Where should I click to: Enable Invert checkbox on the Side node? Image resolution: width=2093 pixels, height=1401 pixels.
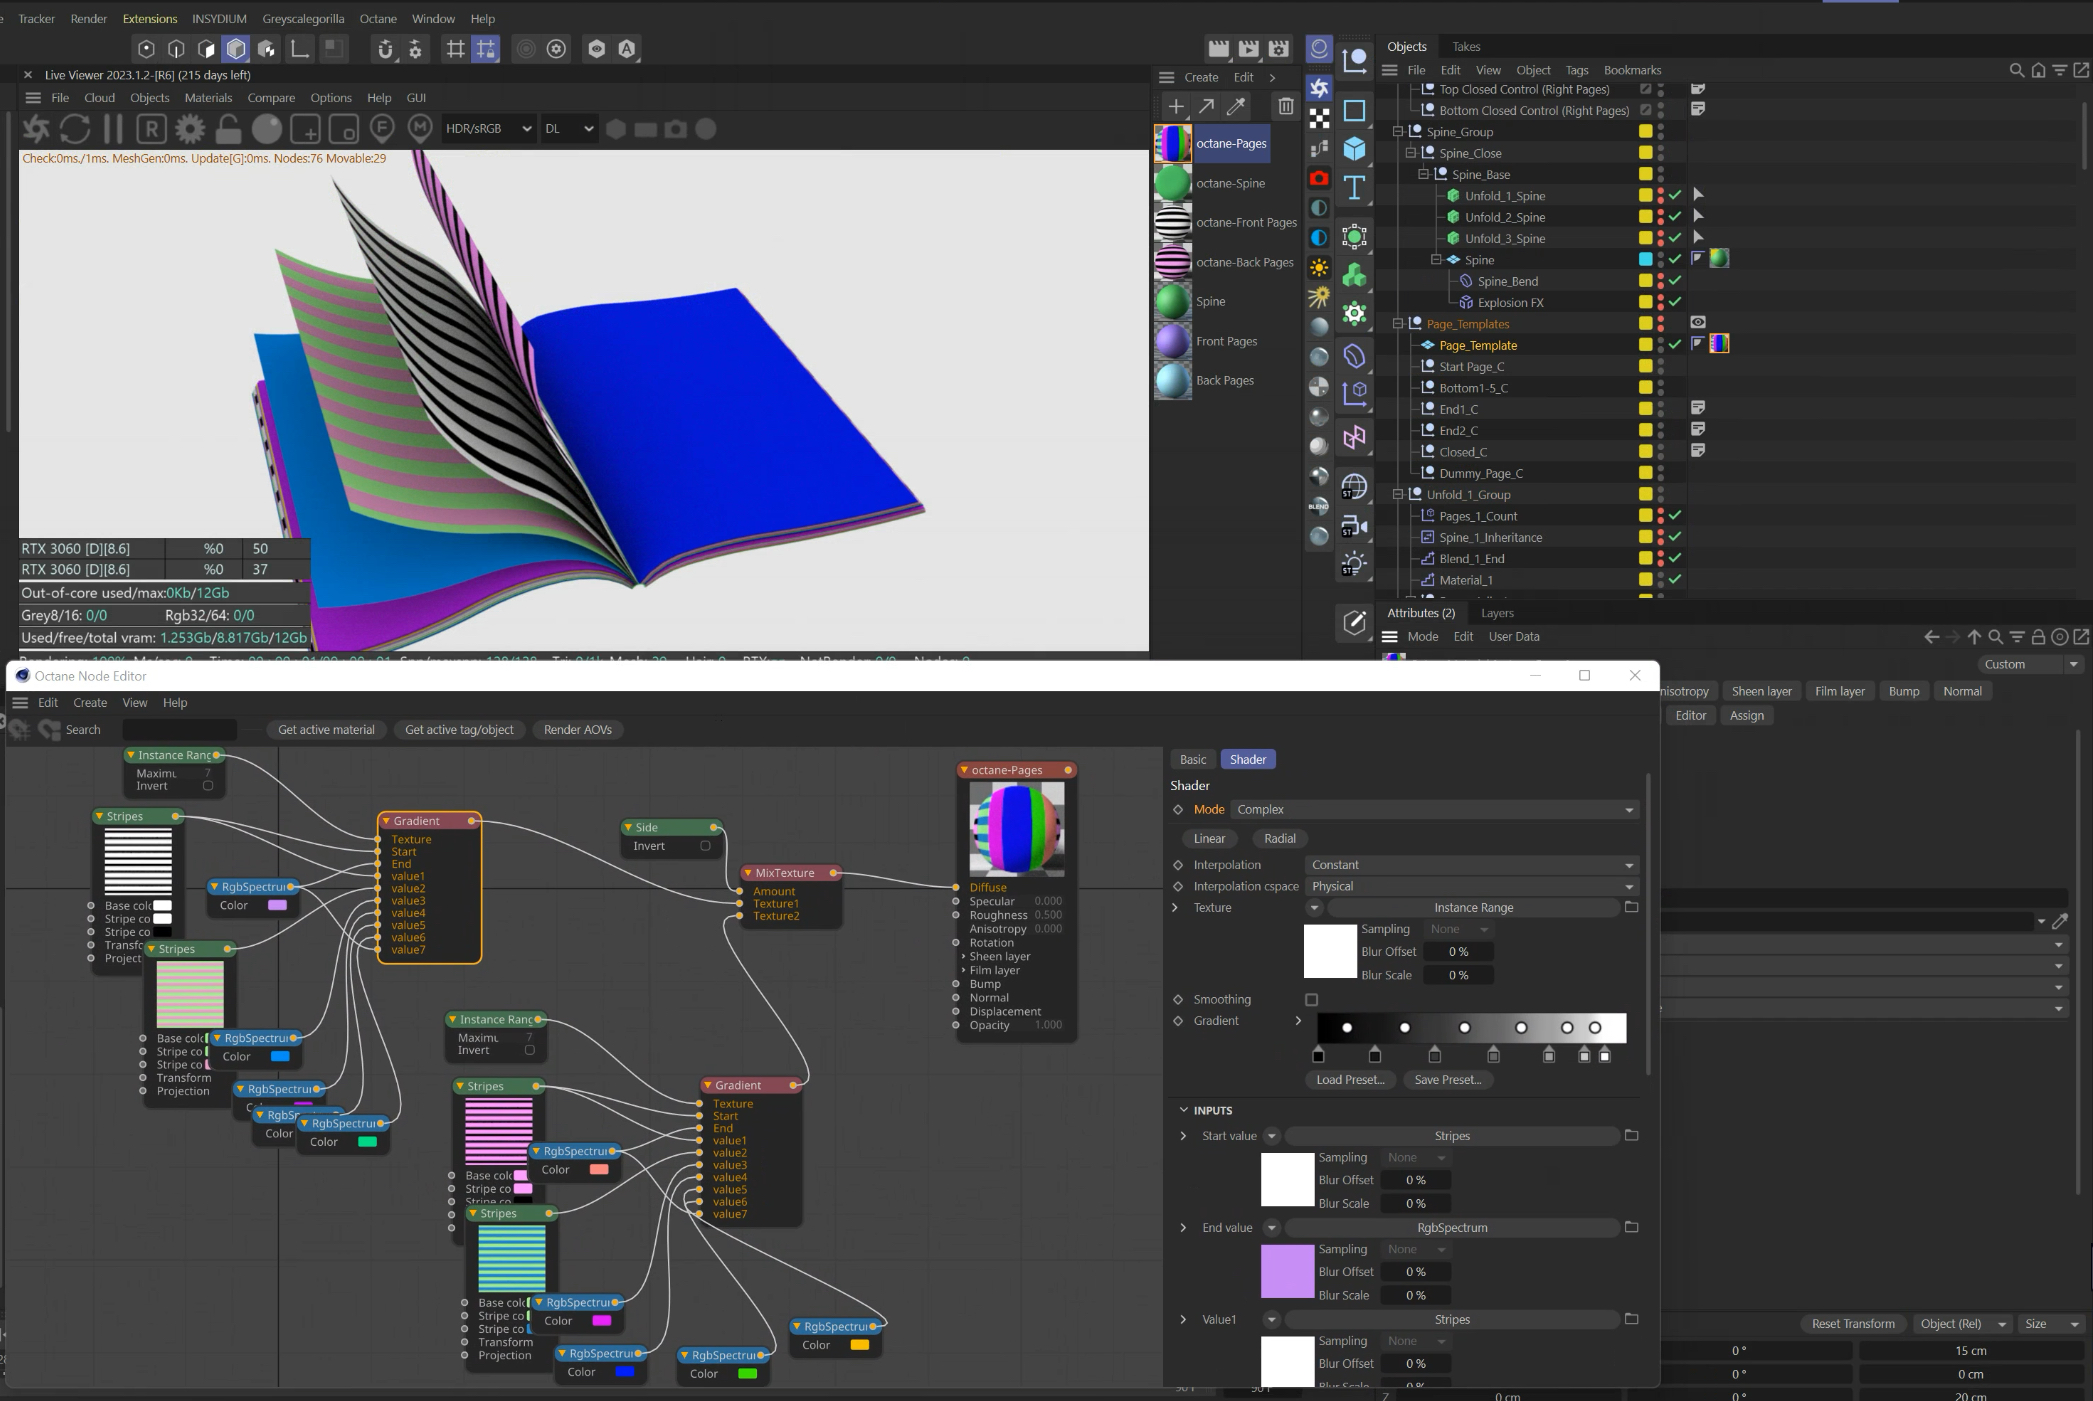[x=705, y=846]
